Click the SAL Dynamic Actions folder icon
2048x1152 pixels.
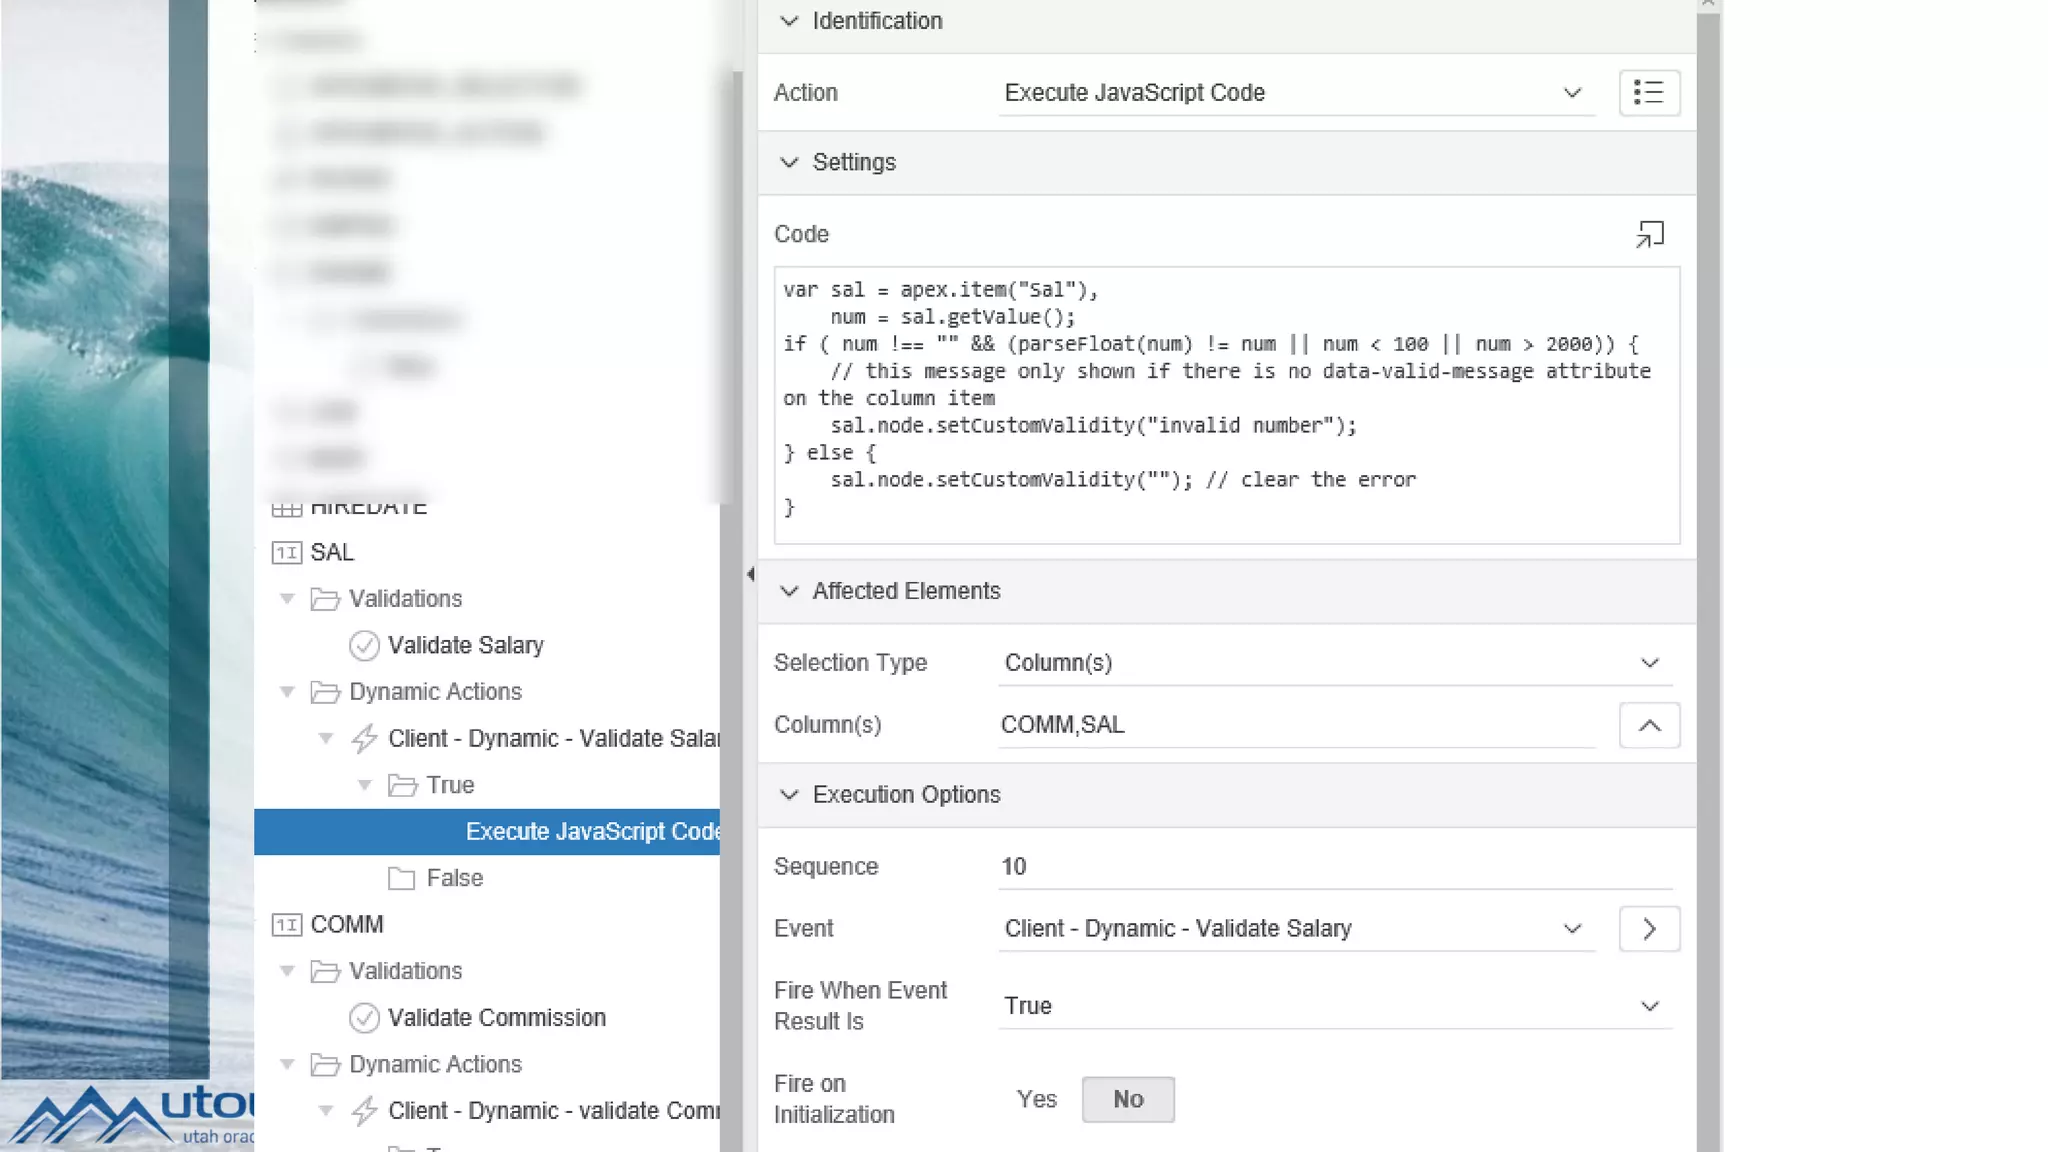pos(325,692)
